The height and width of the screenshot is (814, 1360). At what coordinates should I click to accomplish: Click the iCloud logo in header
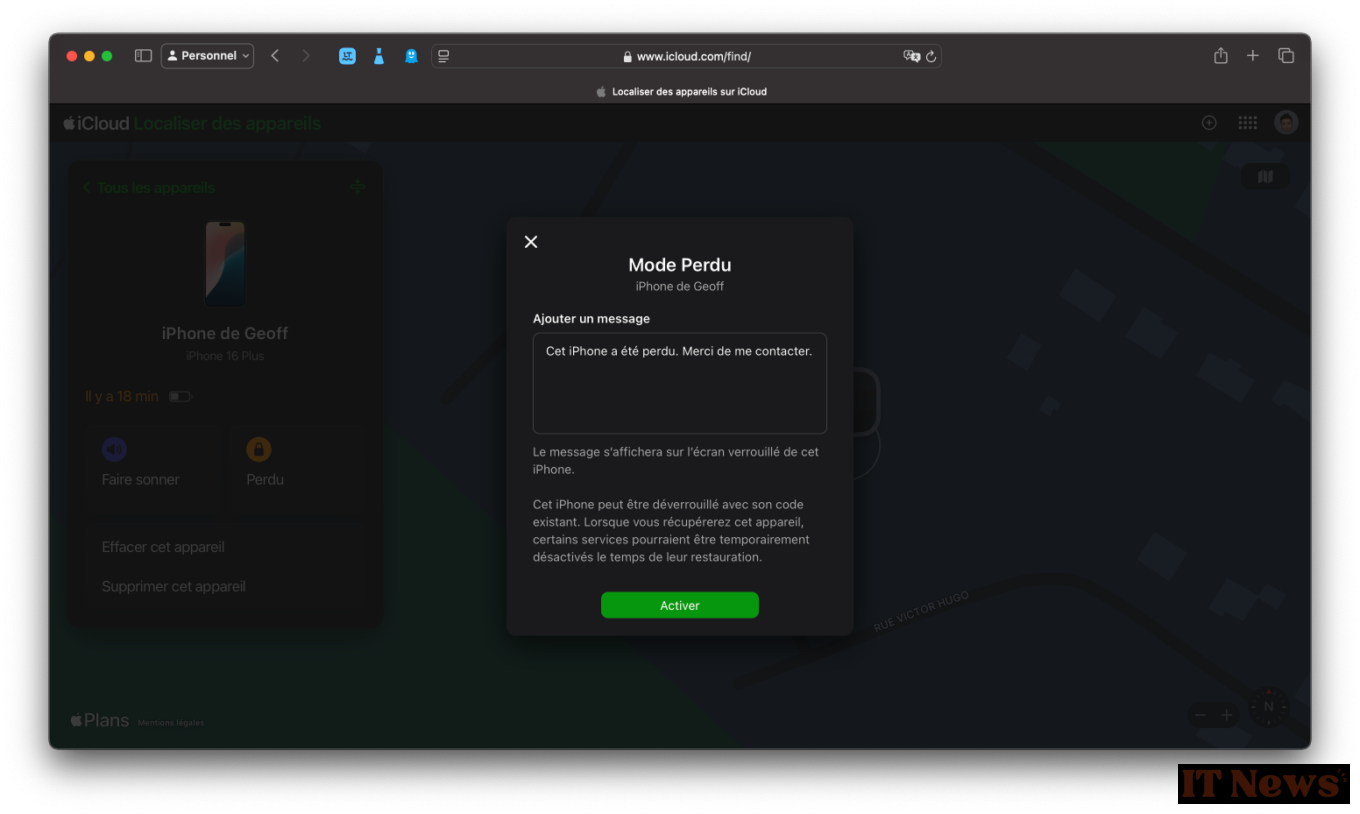(x=96, y=123)
